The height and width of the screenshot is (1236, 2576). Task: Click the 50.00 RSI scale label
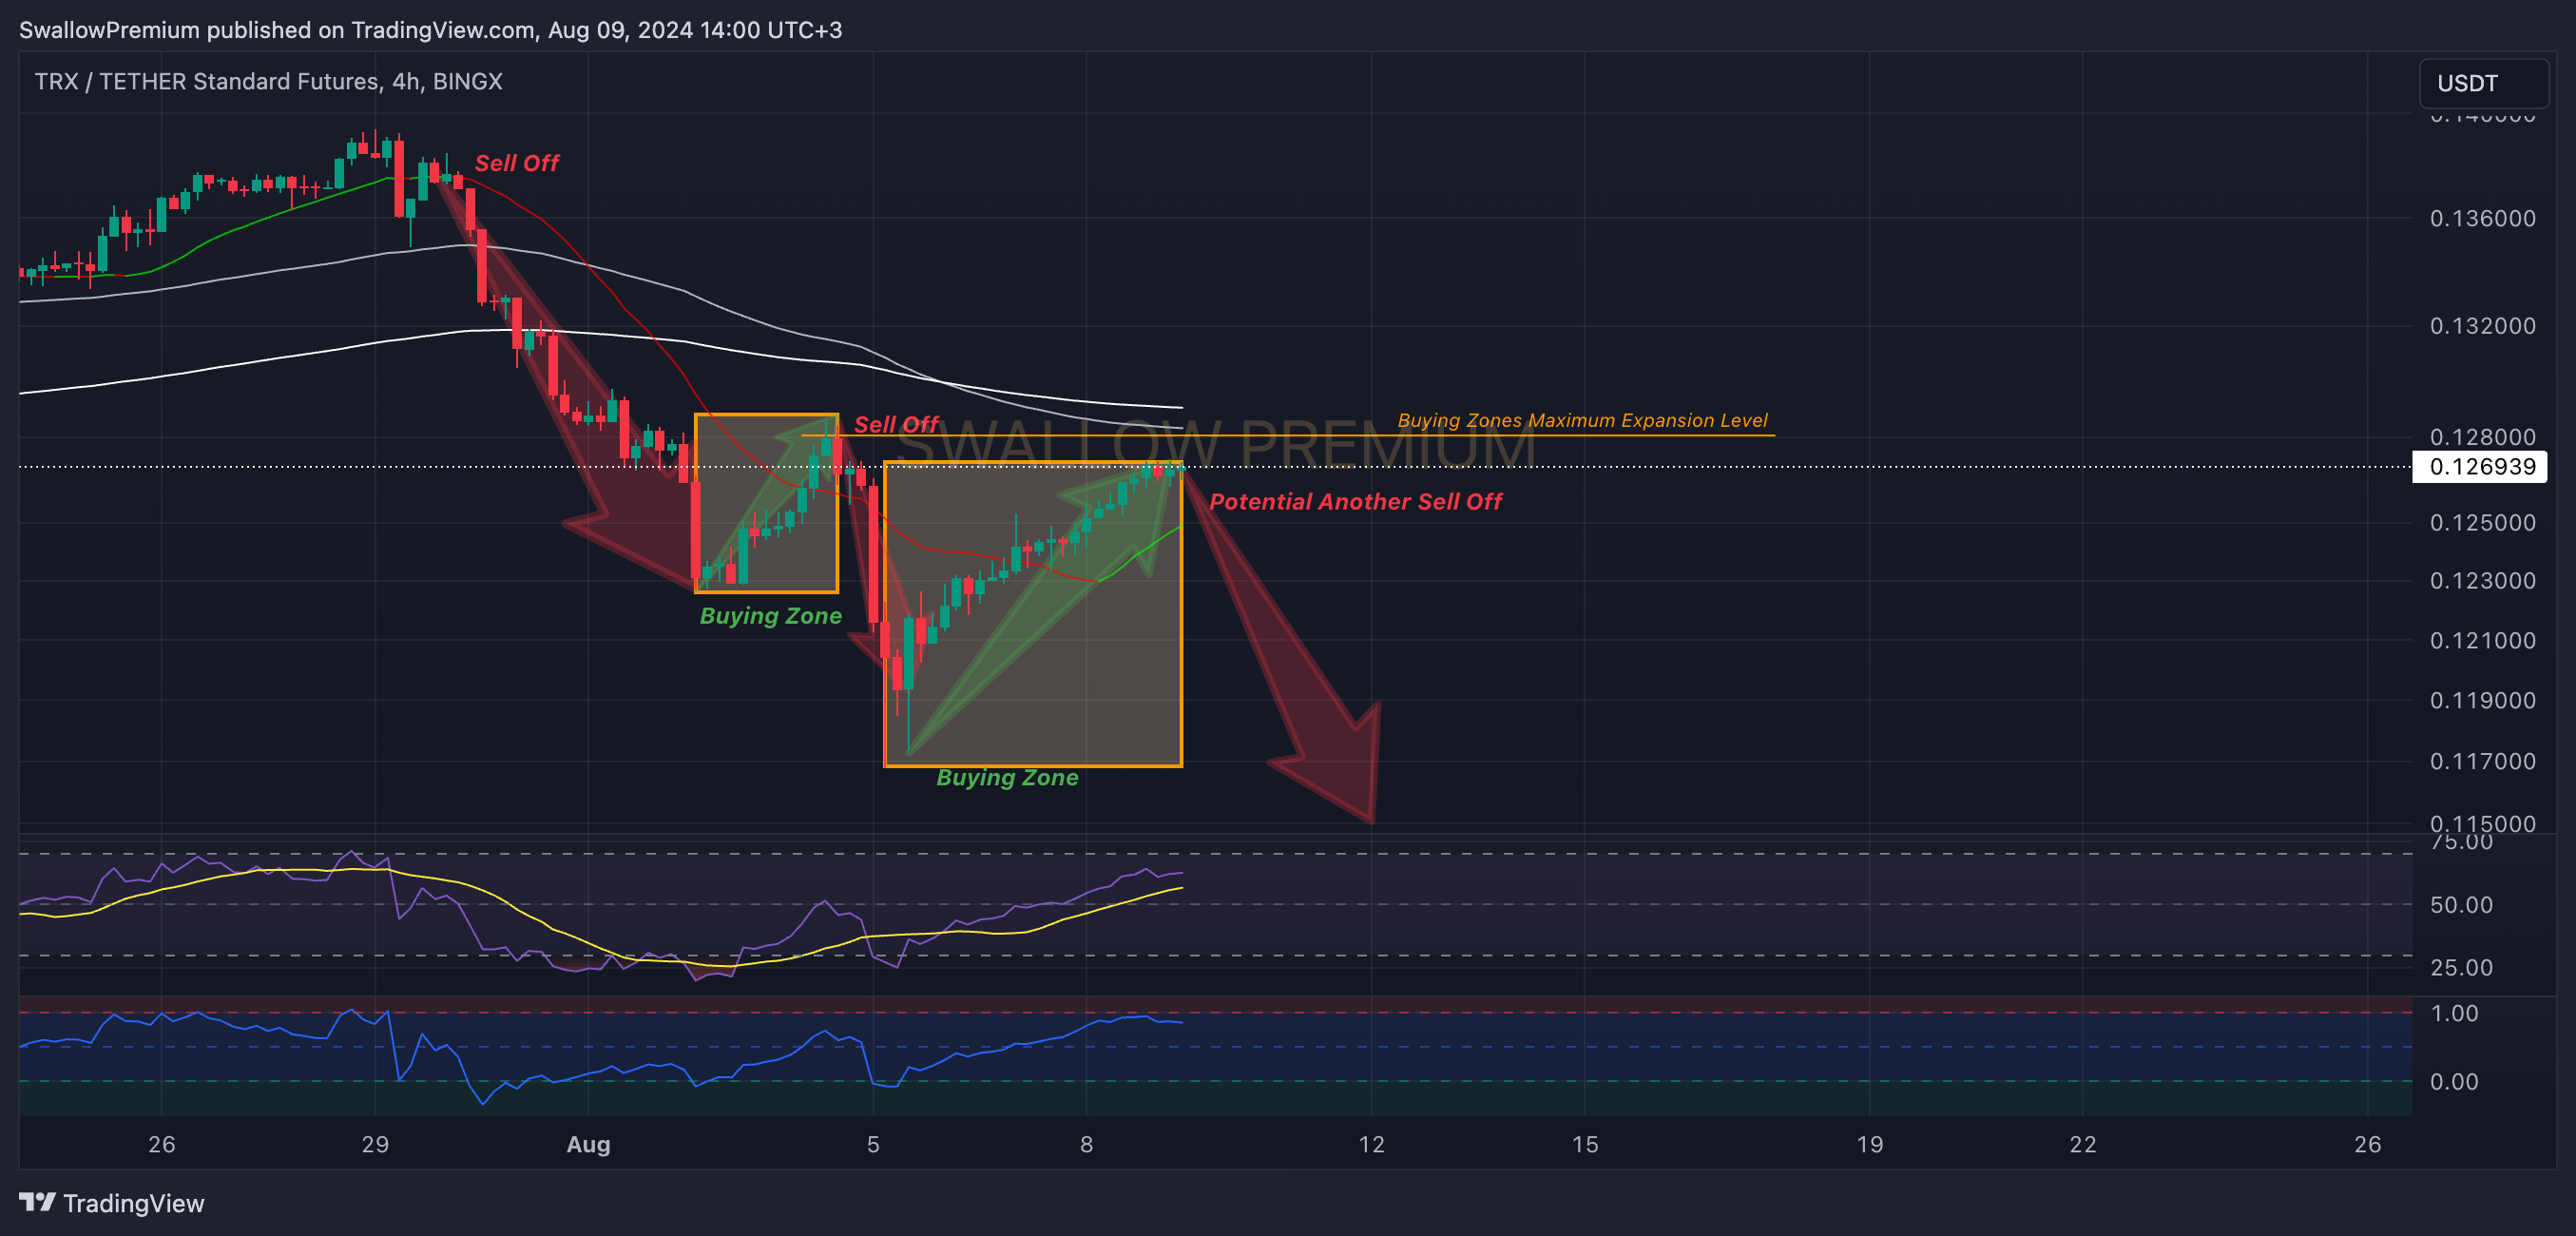pos(2461,905)
